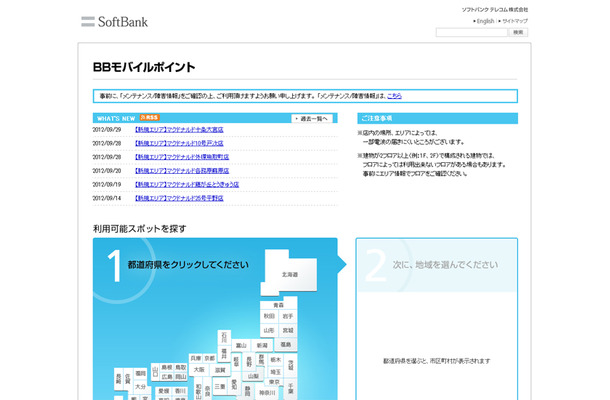Open the news link dated 2012/09/29
Screen dimensions: 610x400
(x=179, y=130)
